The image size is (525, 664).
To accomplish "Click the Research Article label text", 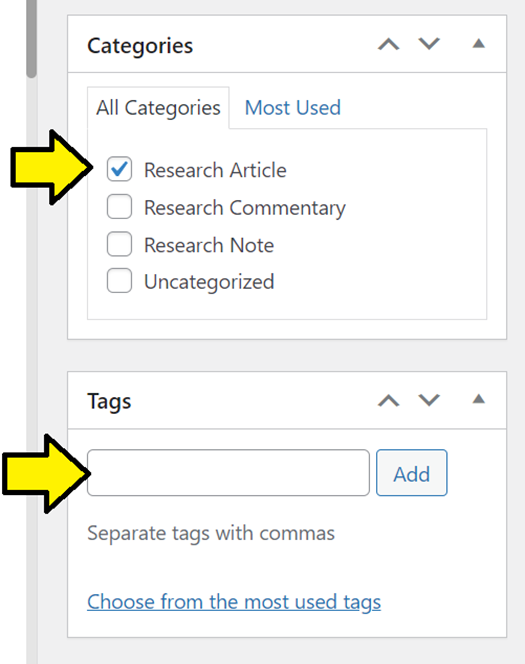I will click(x=215, y=170).
